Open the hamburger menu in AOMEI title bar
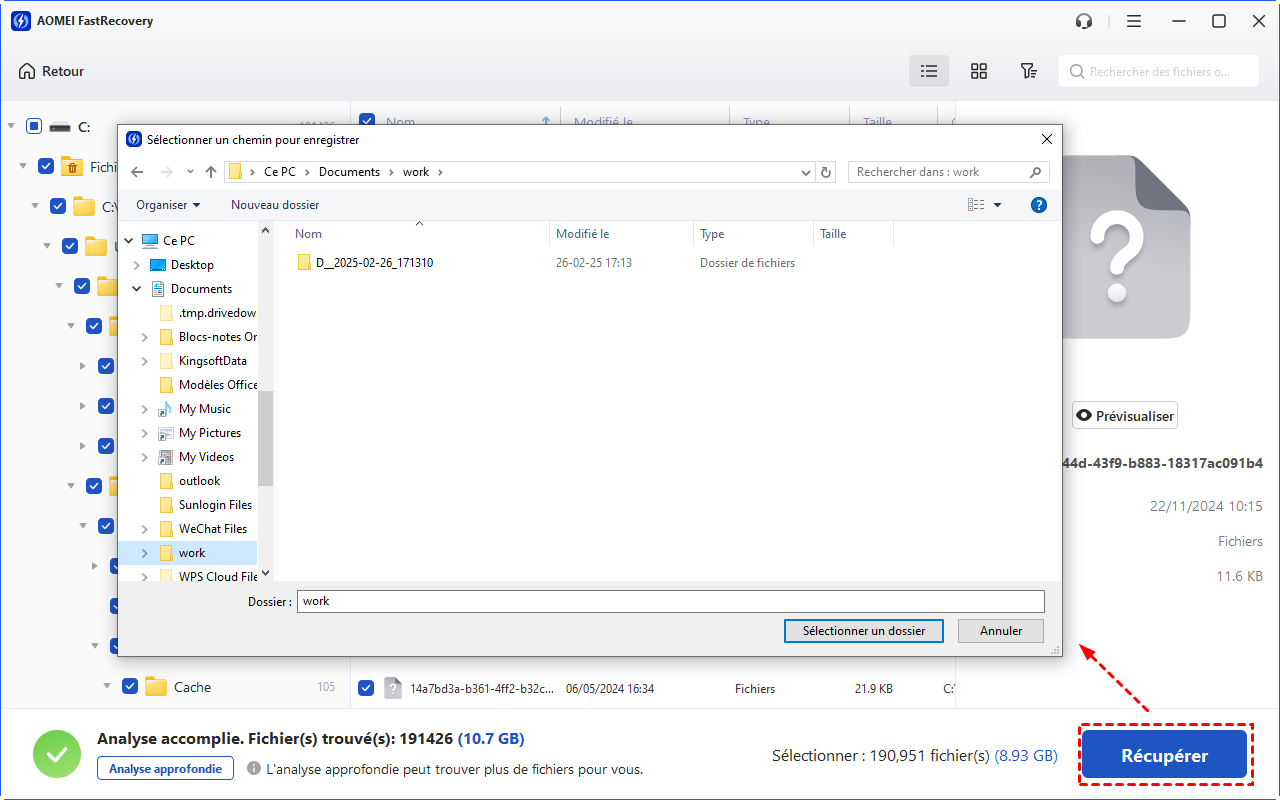 click(1133, 21)
